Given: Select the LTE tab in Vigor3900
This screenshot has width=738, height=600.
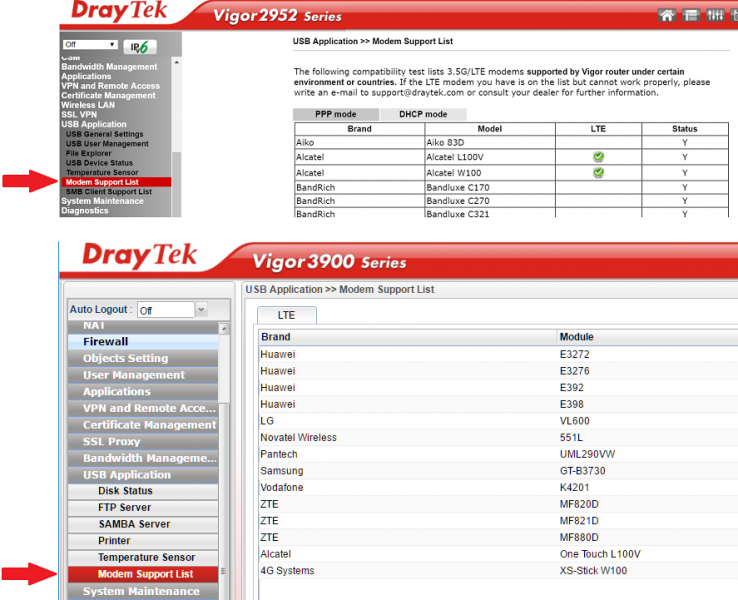Looking at the screenshot, I should [286, 315].
